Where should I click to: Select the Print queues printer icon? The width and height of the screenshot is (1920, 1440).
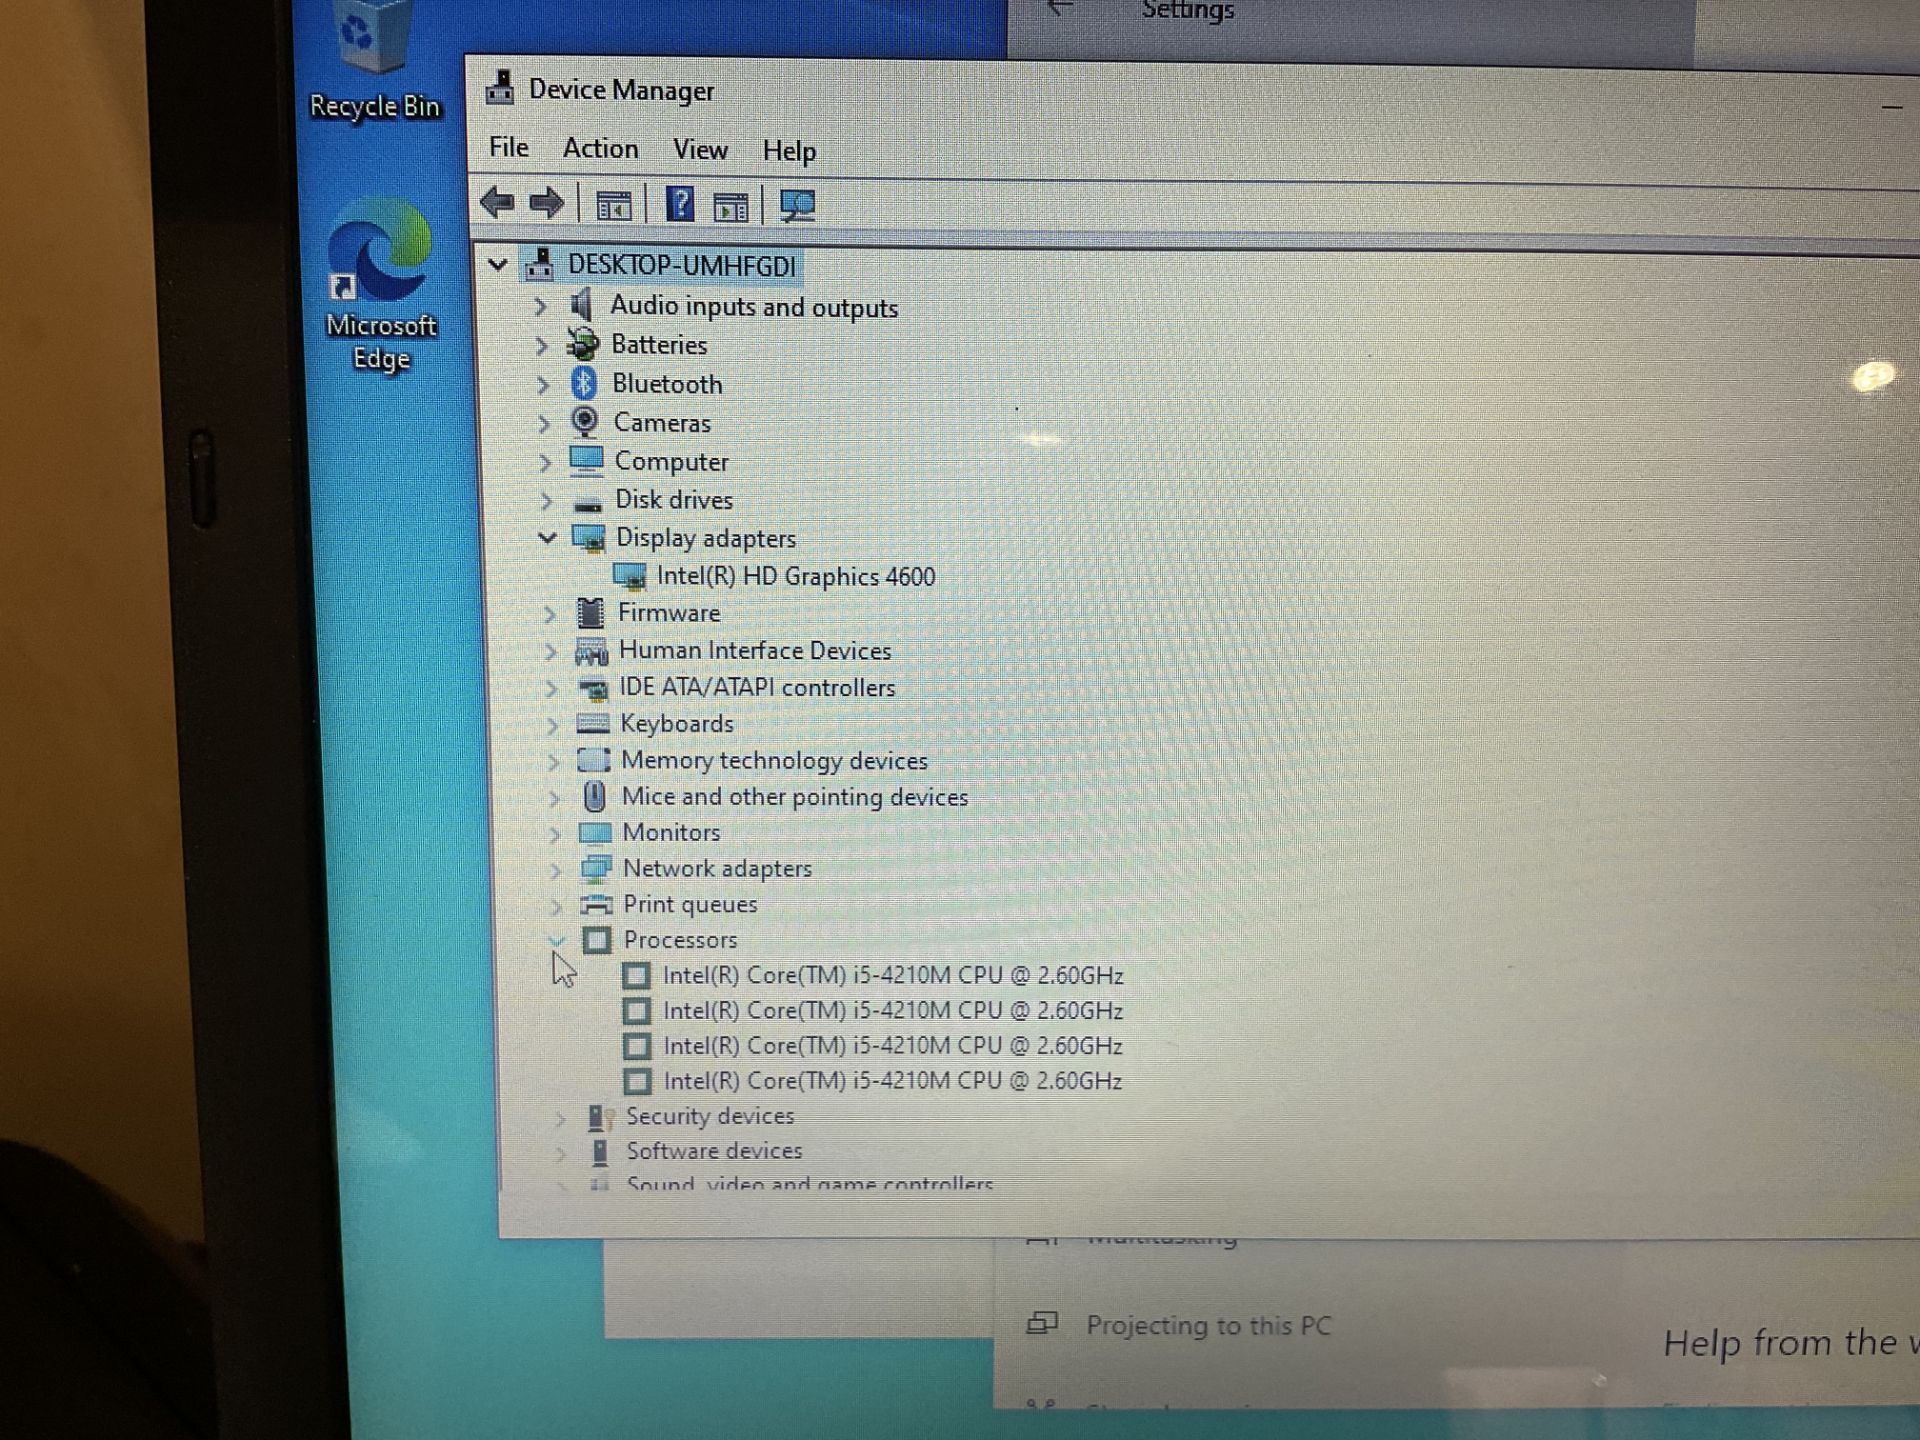[x=597, y=904]
